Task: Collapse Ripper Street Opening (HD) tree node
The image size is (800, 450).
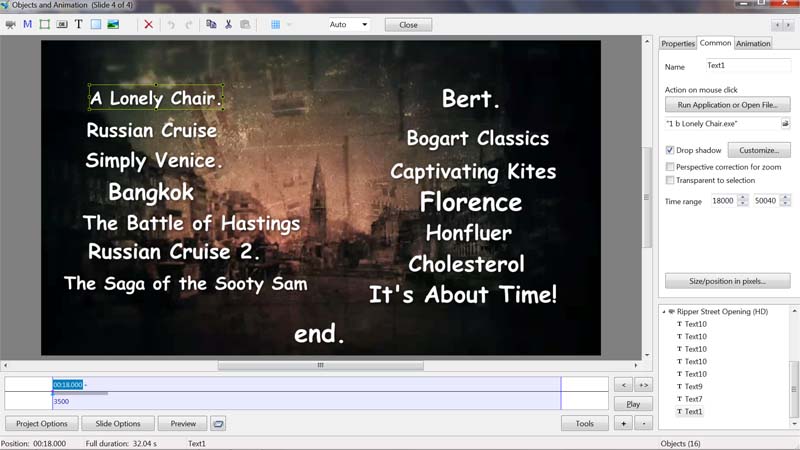Action: point(664,311)
